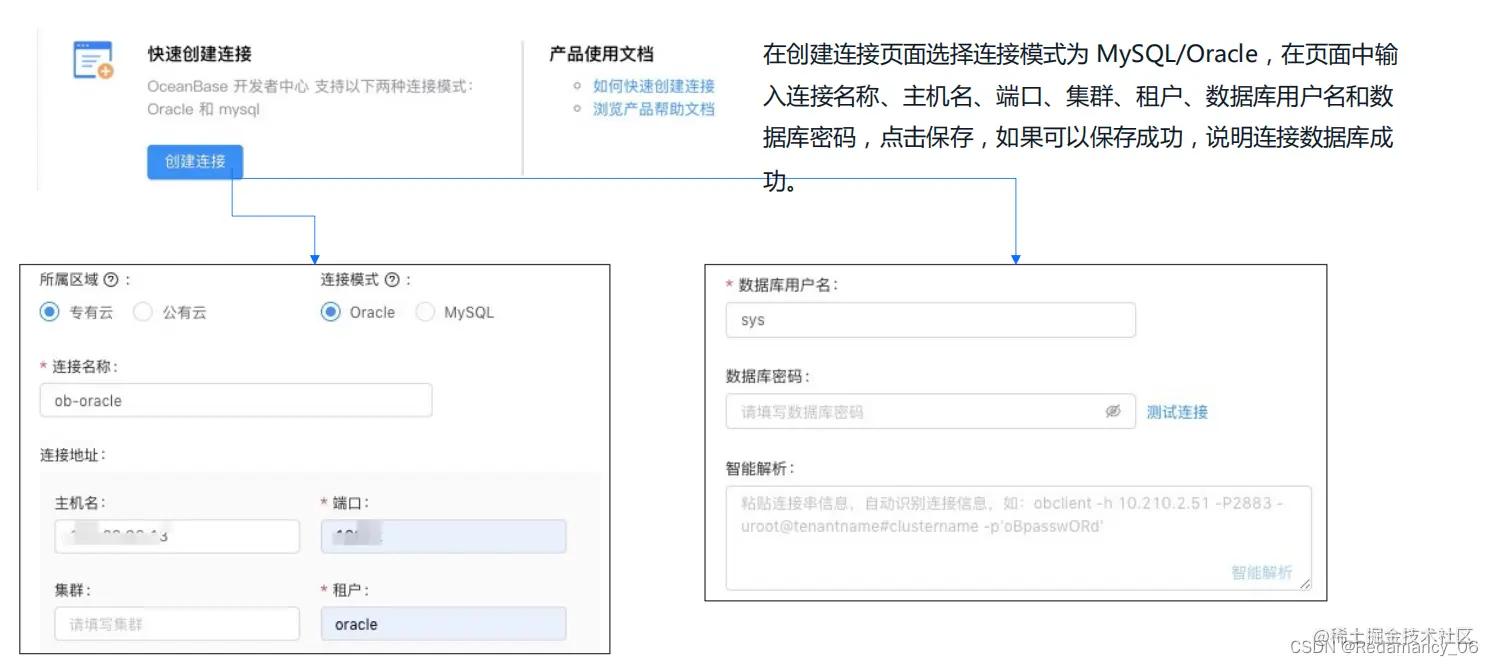
Task: Click the 主机名 host input field
Action: click(x=176, y=536)
